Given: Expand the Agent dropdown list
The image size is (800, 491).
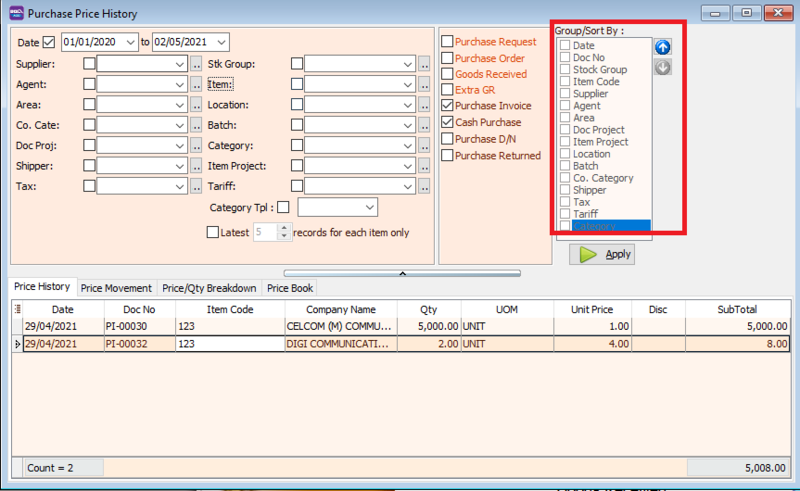Looking at the screenshot, I should click(x=180, y=85).
